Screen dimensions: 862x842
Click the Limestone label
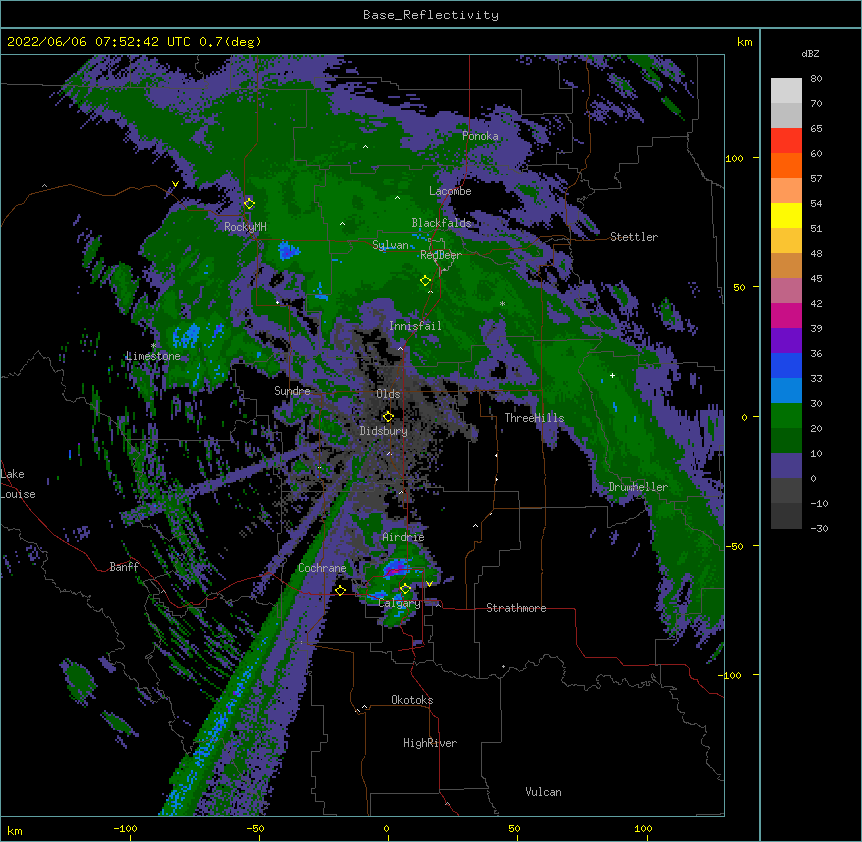153,356
